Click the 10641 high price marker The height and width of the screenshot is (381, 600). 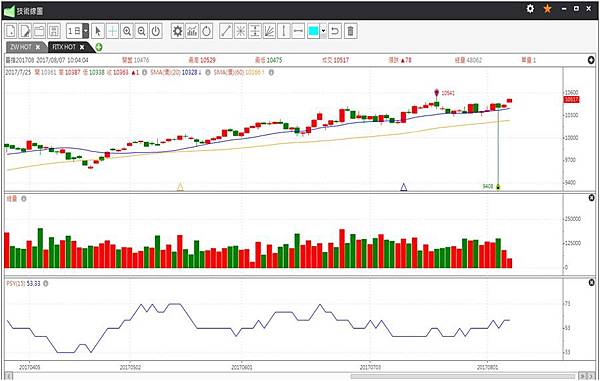coord(437,93)
